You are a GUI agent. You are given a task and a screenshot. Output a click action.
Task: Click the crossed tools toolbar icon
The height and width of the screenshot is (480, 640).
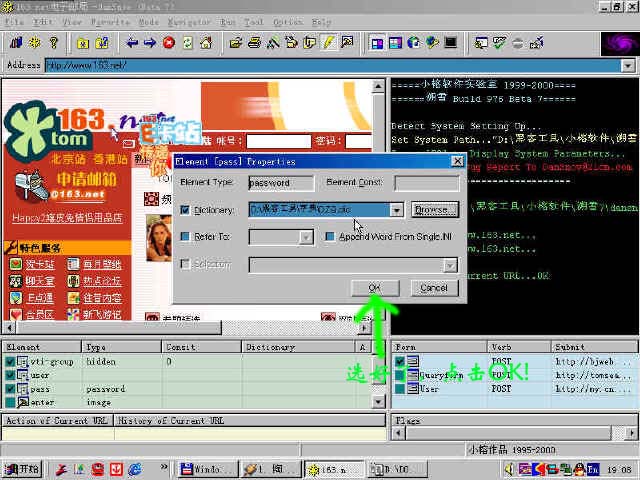[273, 42]
